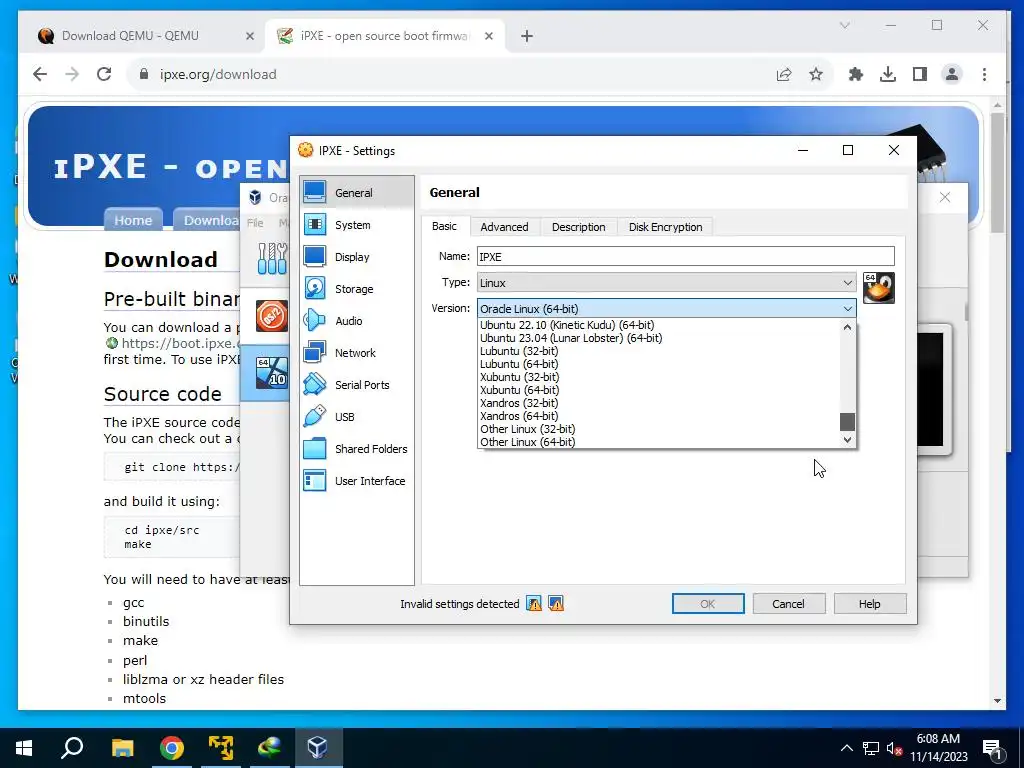
Task: Open Display settings category
Action: pos(357,257)
